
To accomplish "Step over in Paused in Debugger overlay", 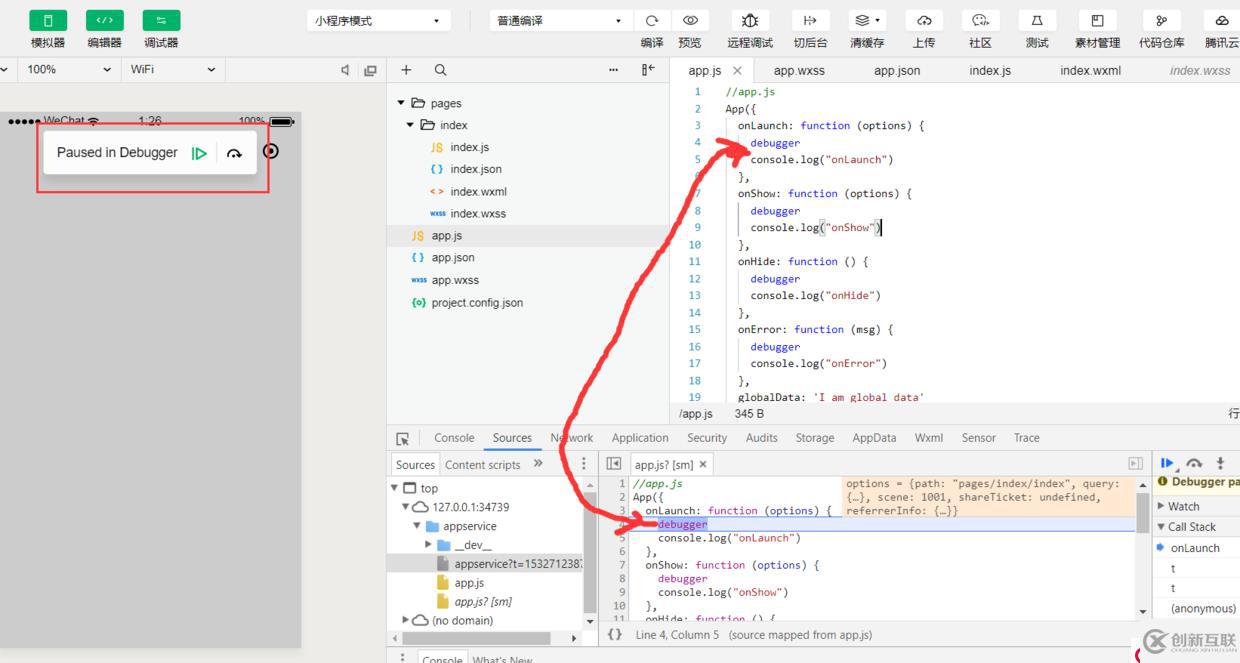I will coord(234,153).
